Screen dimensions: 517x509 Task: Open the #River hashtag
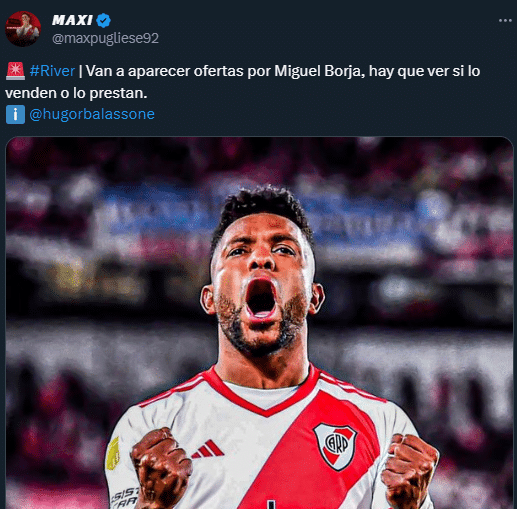tap(52, 71)
